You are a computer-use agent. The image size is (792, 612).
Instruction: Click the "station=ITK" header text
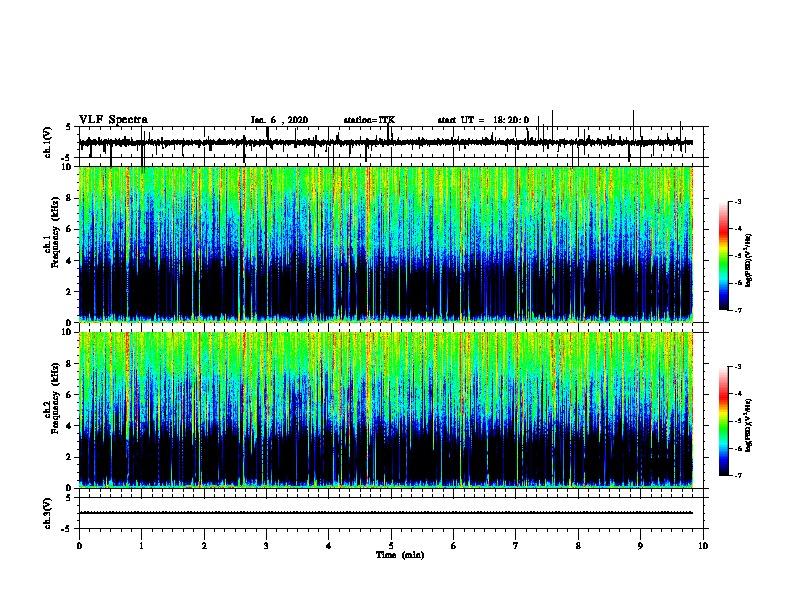(369, 120)
